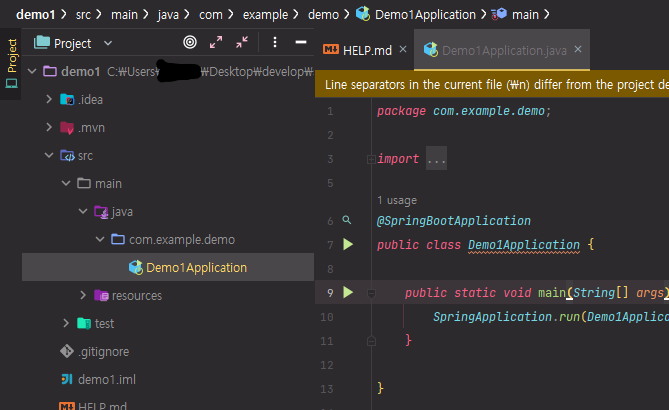The width and height of the screenshot is (669, 410).
Task: Collapse the com.example.demo package
Action: point(100,239)
